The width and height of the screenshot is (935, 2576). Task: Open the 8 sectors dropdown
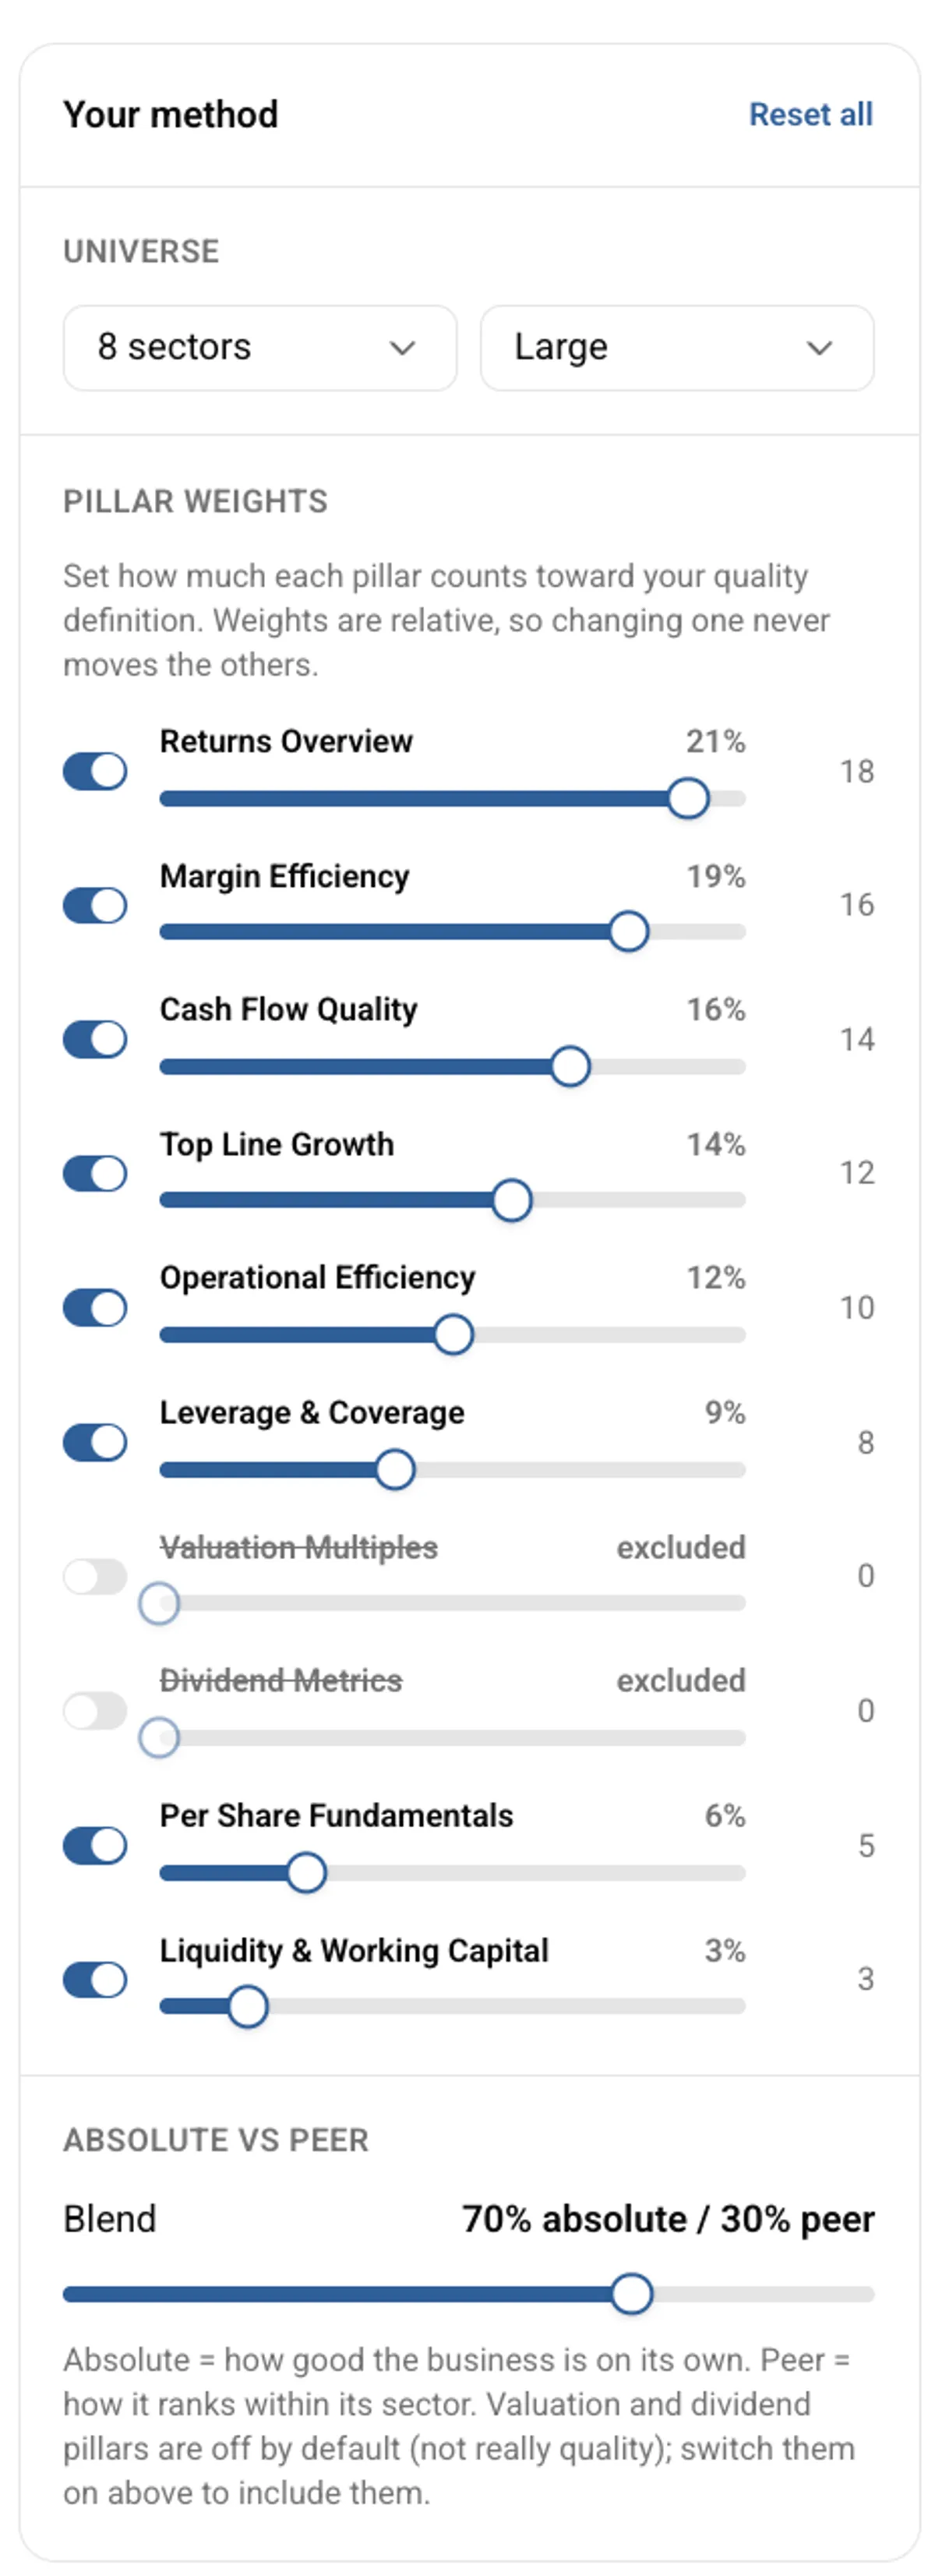tap(260, 347)
